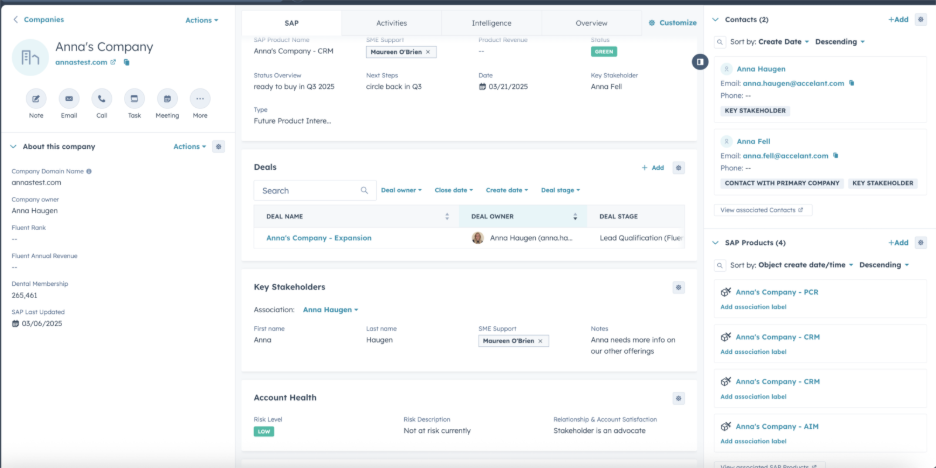Open the More actions ellipsis icon
The width and height of the screenshot is (936, 468).
pyautogui.click(x=200, y=98)
